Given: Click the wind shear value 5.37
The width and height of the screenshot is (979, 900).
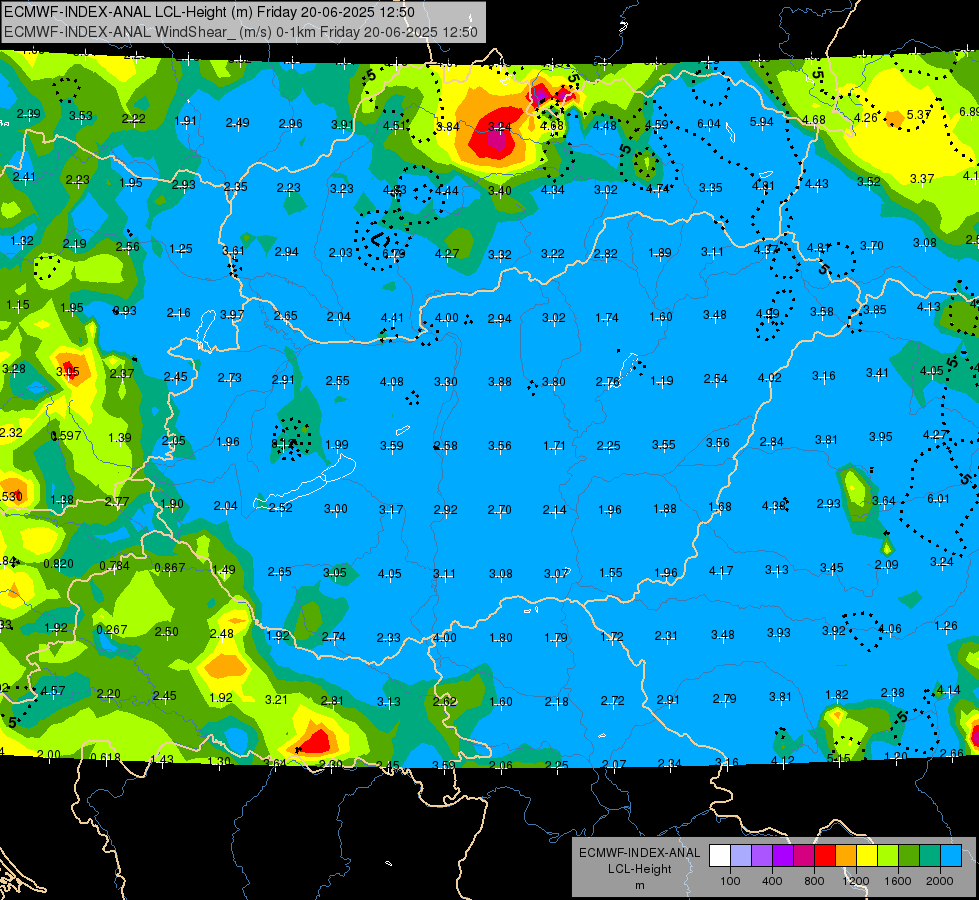Looking at the screenshot, I should point(918,115).
